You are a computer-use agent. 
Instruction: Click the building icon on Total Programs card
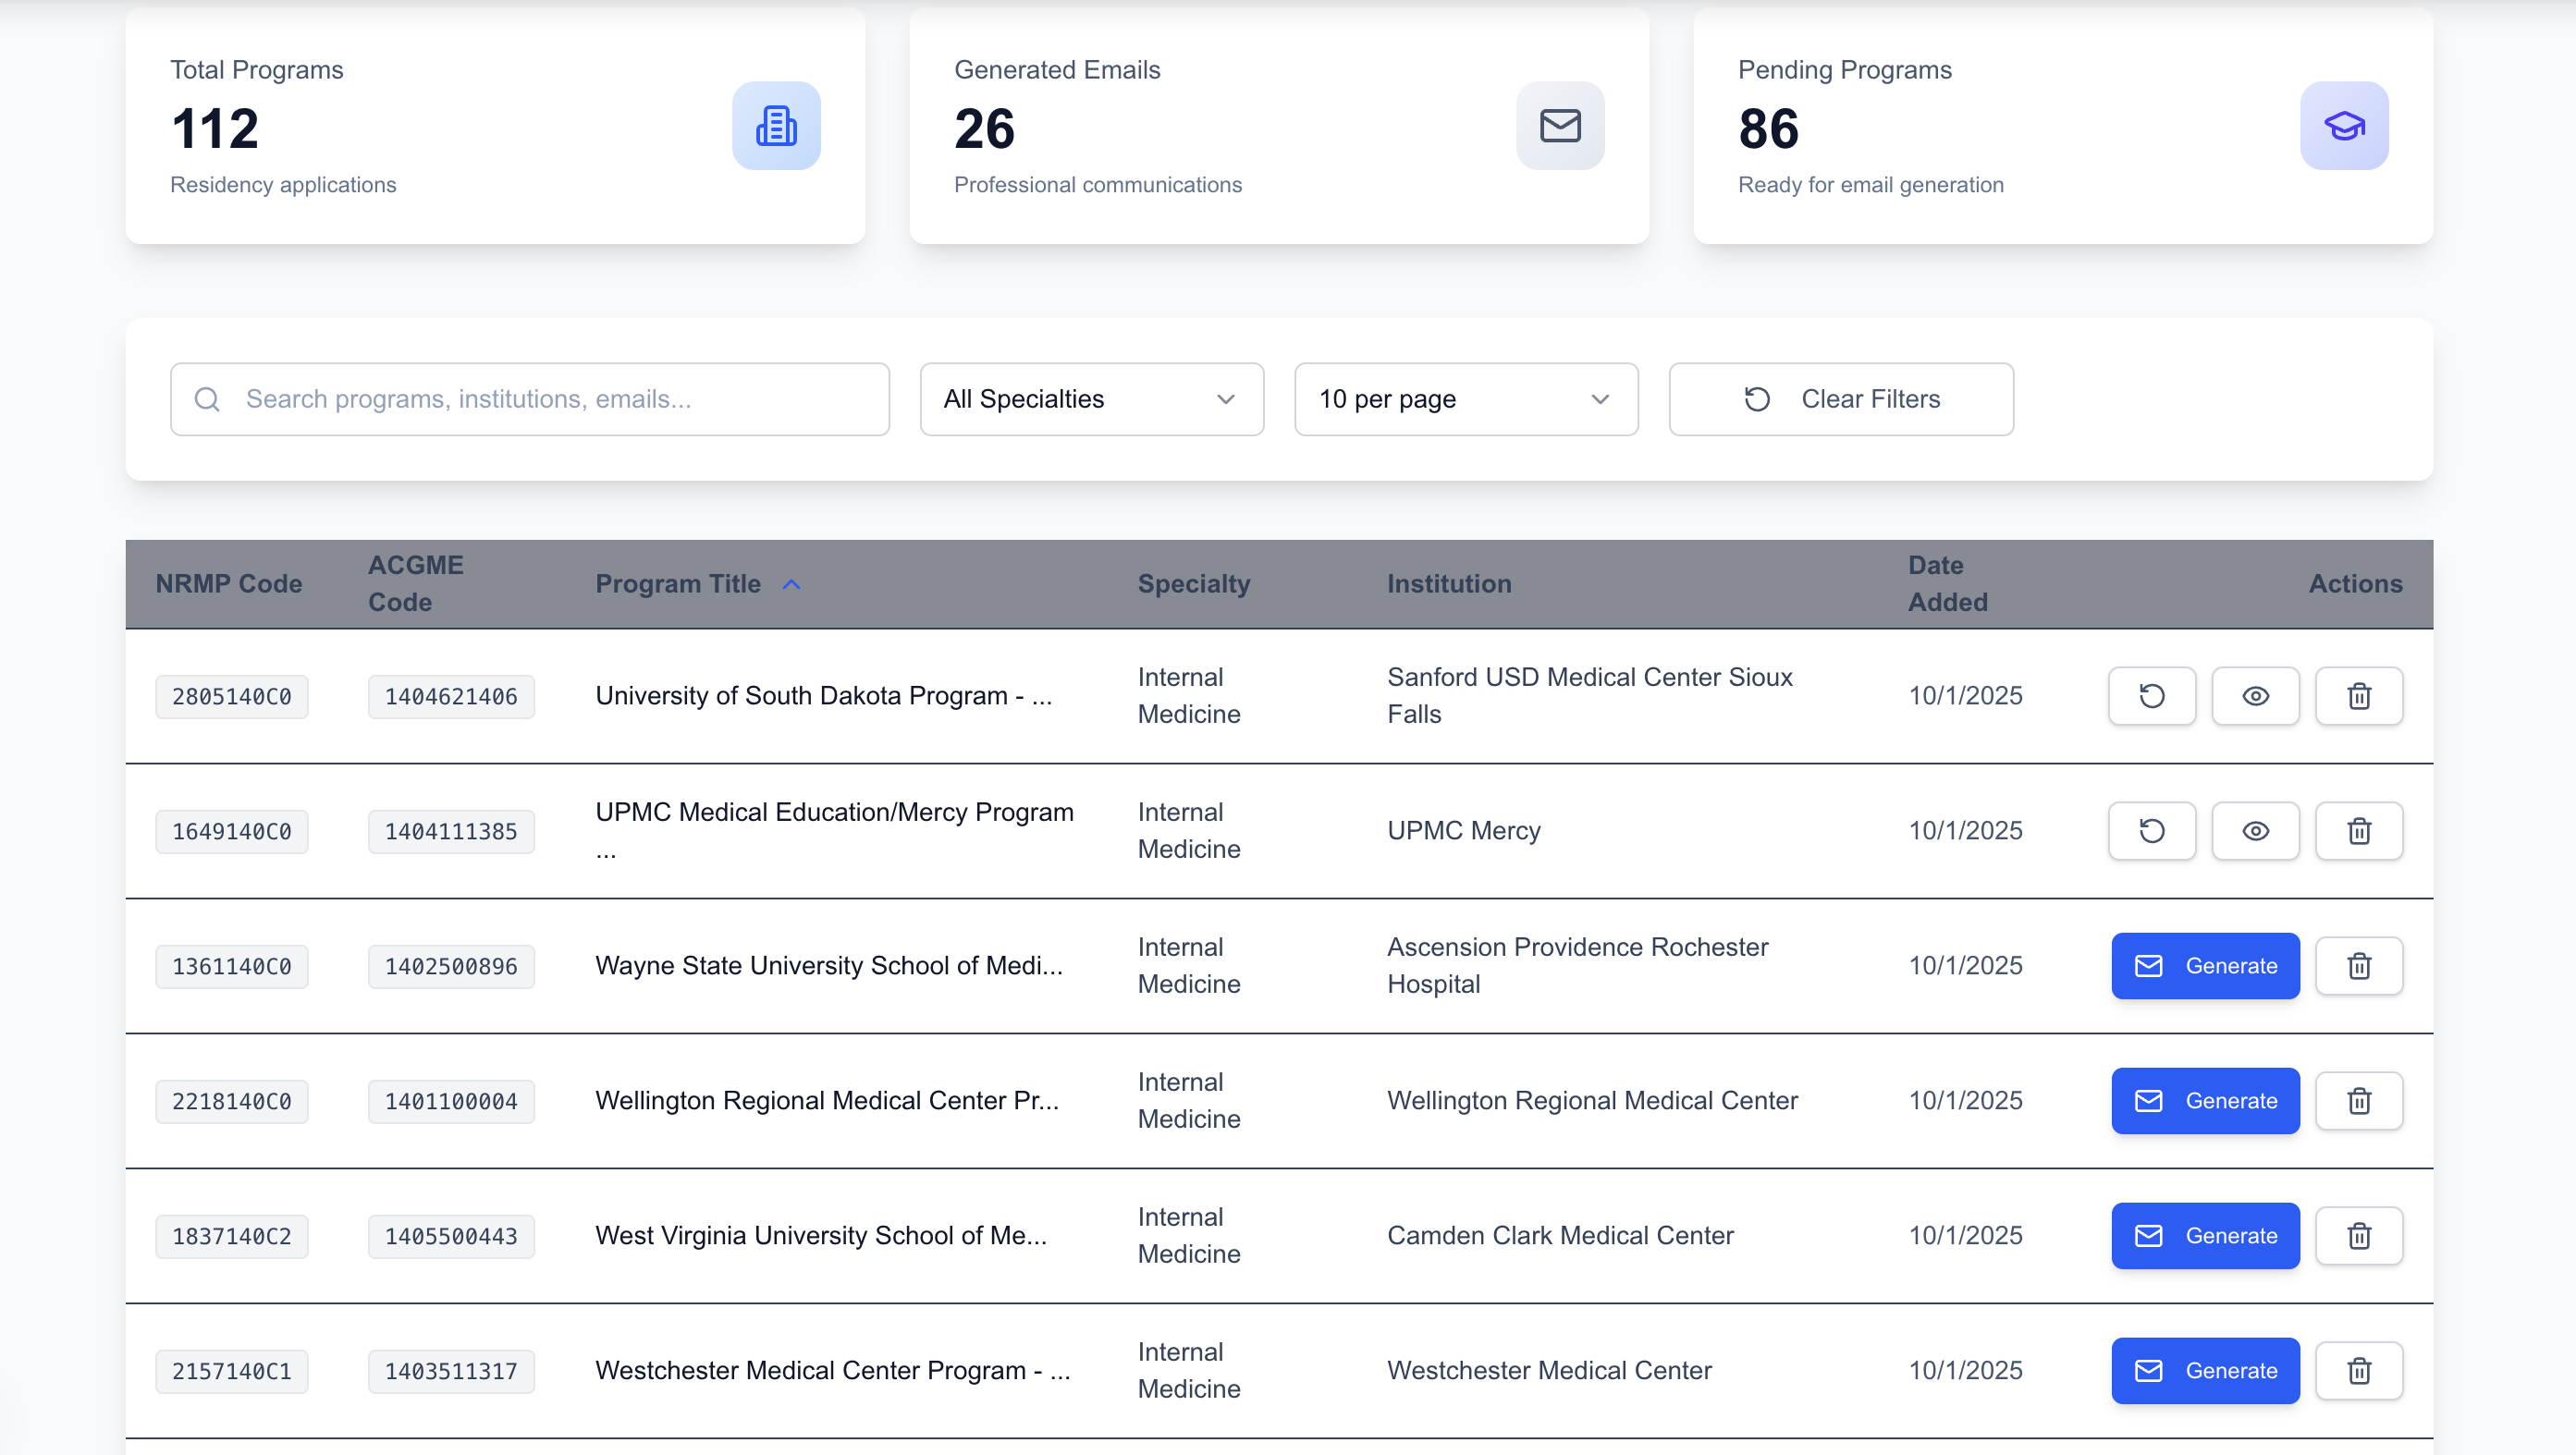coord(776,125)
